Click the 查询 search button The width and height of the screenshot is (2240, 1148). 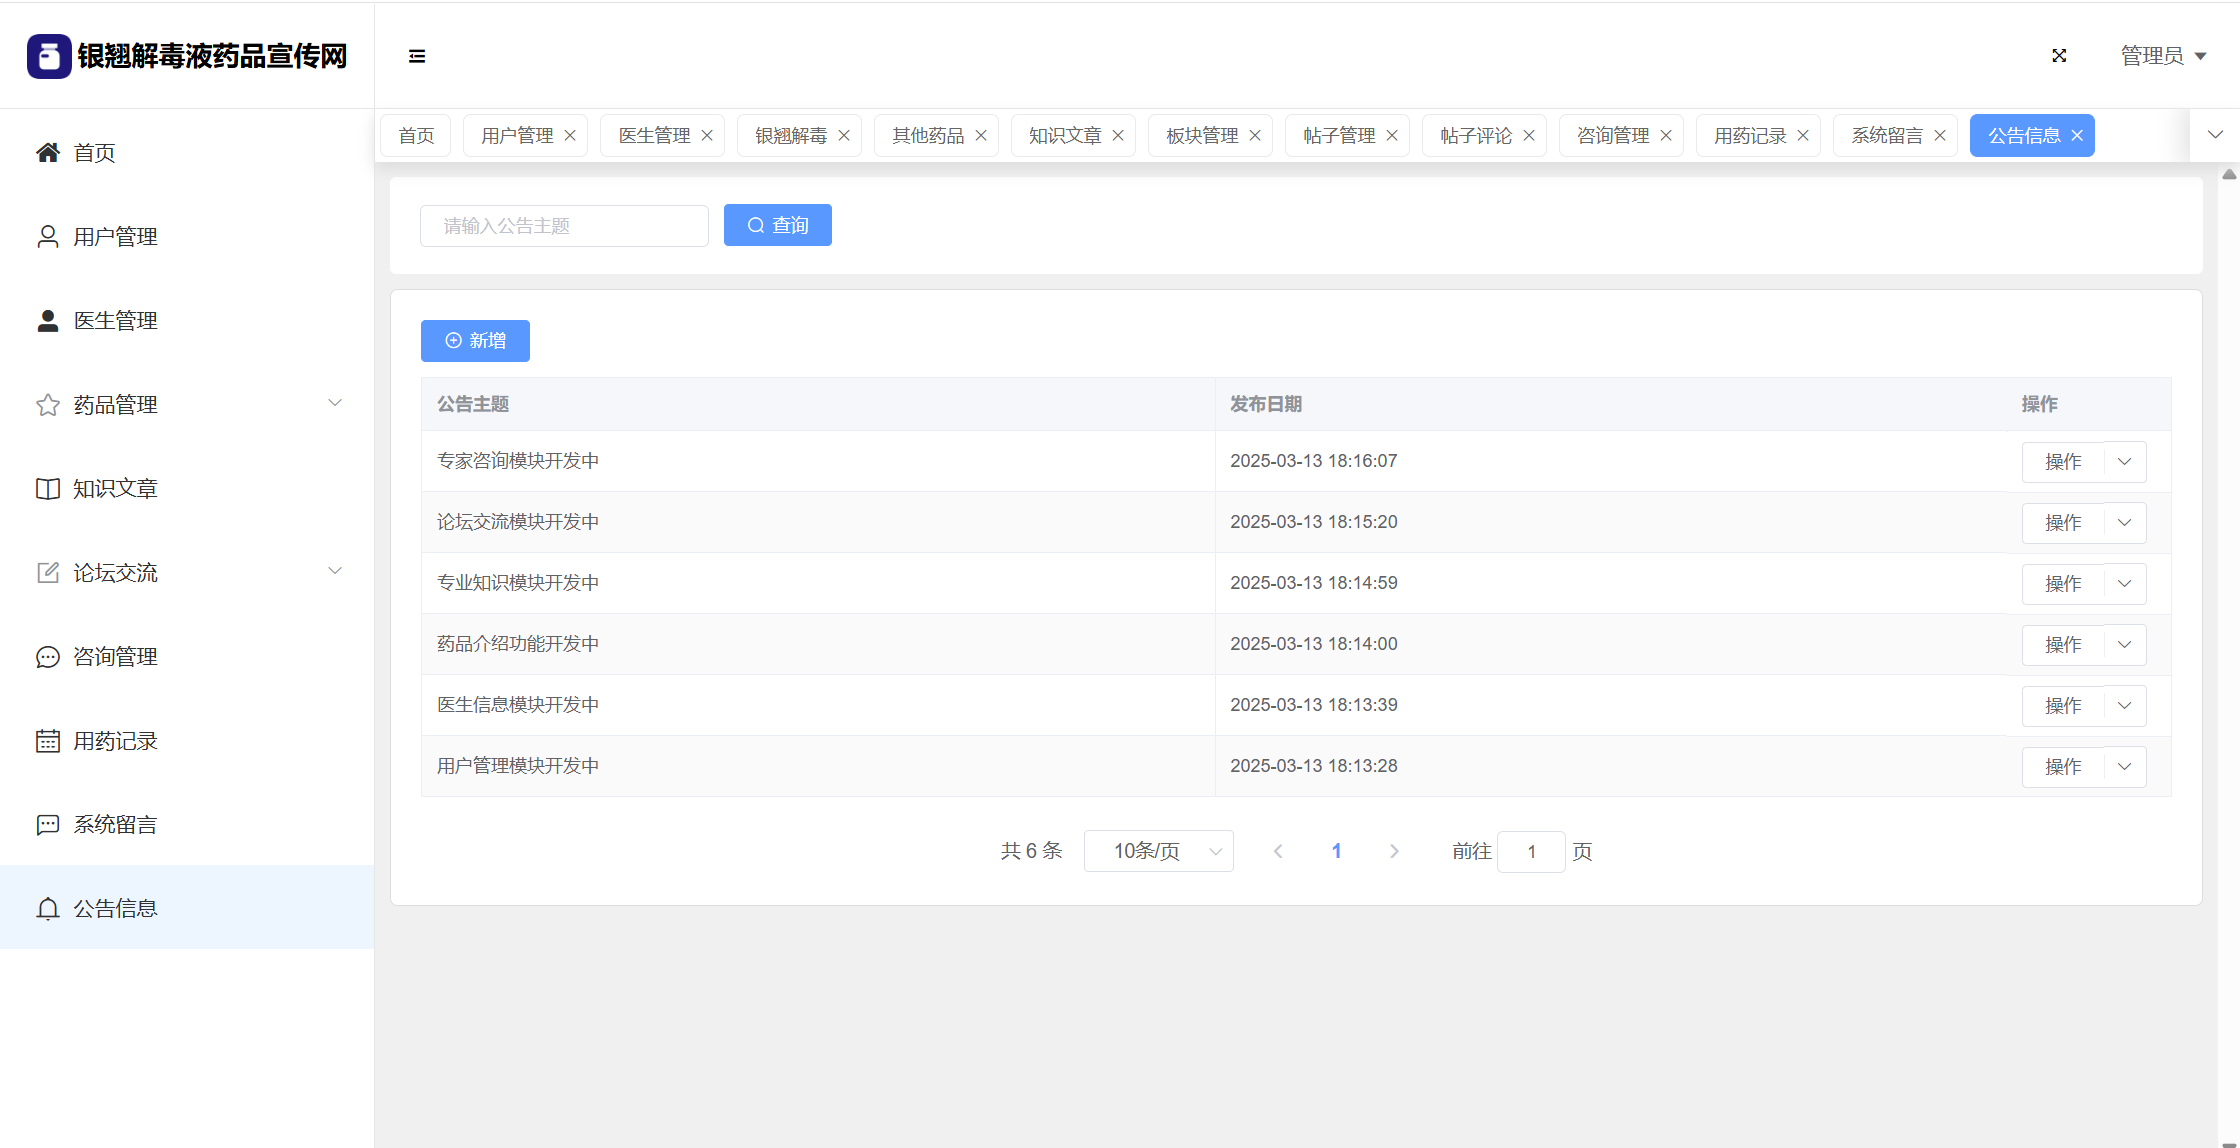(x=777, y=226)
